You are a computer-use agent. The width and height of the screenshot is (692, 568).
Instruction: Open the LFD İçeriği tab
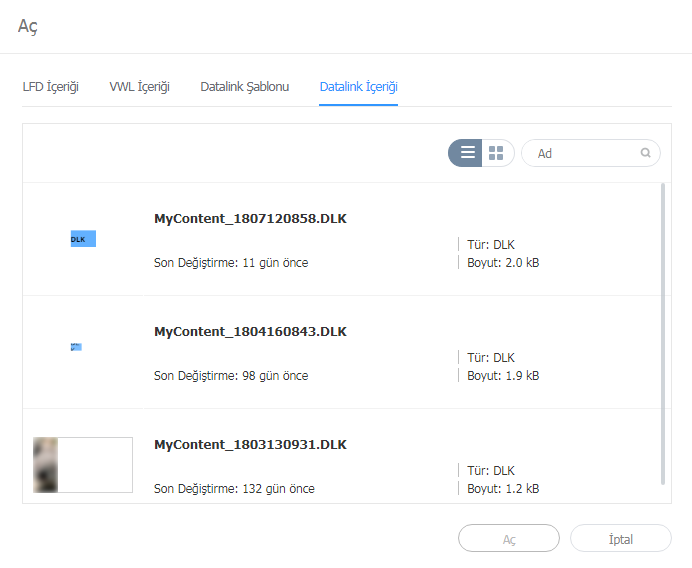(x=51, y=87)
